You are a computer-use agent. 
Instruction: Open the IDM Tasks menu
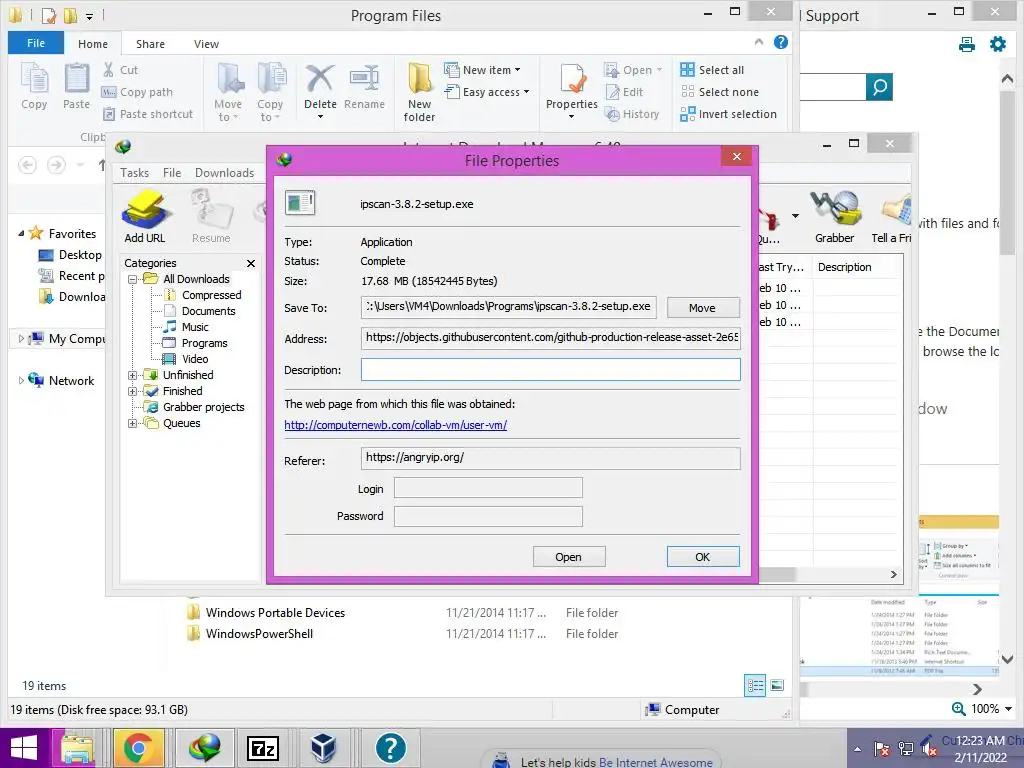pyautogui.click(x=135, y=172)
